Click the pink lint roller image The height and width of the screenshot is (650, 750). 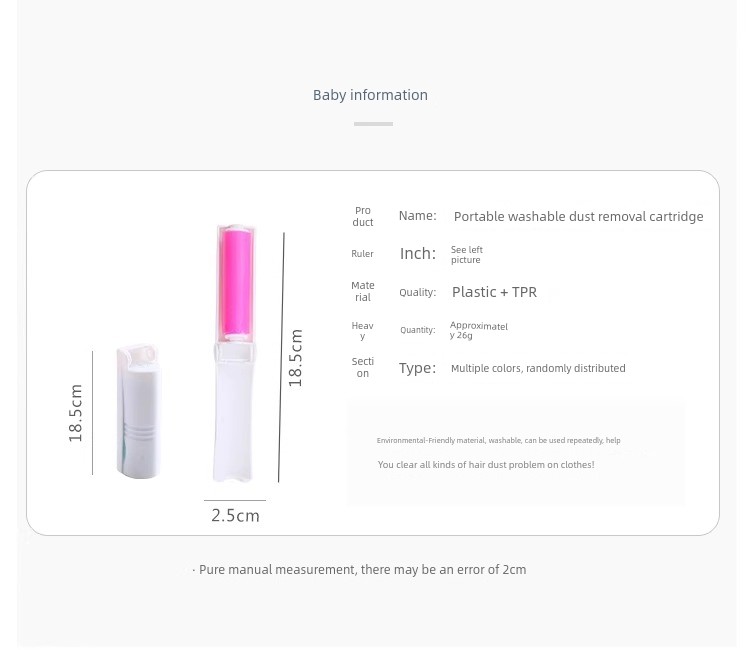point(234,353)
